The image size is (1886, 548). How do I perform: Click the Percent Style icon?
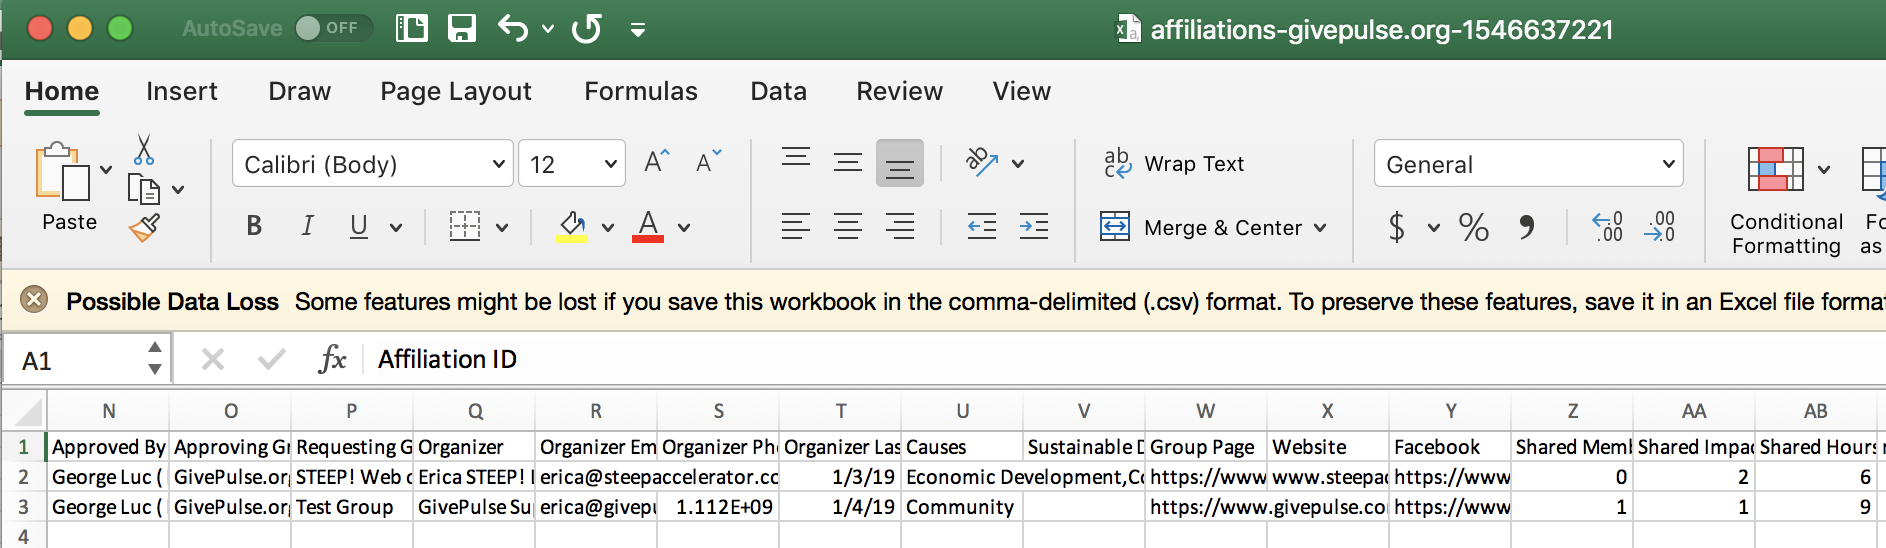pos(1473,227)
